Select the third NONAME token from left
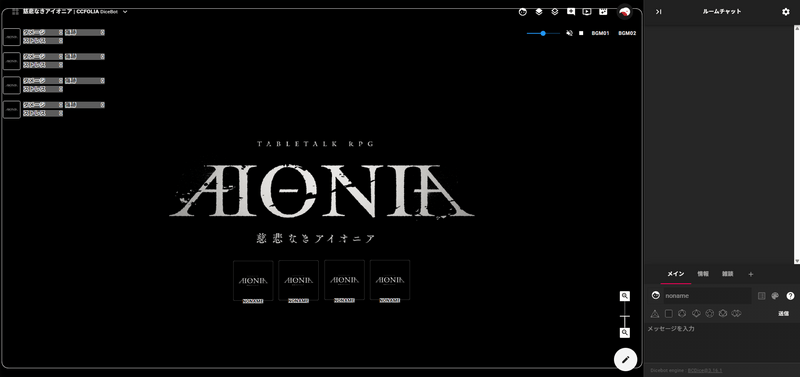 click(344, 281)
